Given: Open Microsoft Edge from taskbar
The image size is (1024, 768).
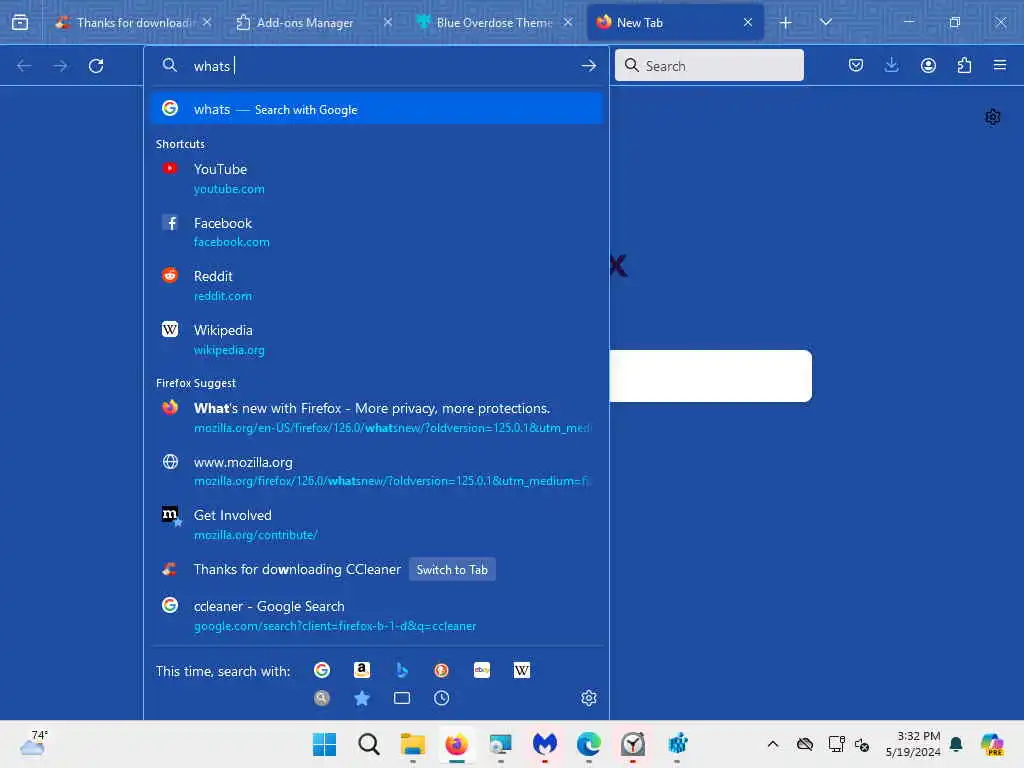Looking at the screenshot, I should coord(588,744).
